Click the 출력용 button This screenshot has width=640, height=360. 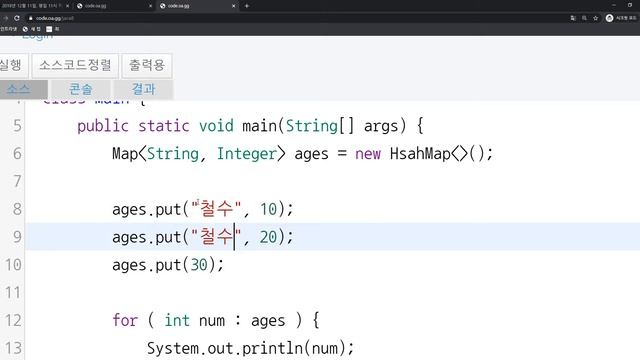tap(147, 65)
